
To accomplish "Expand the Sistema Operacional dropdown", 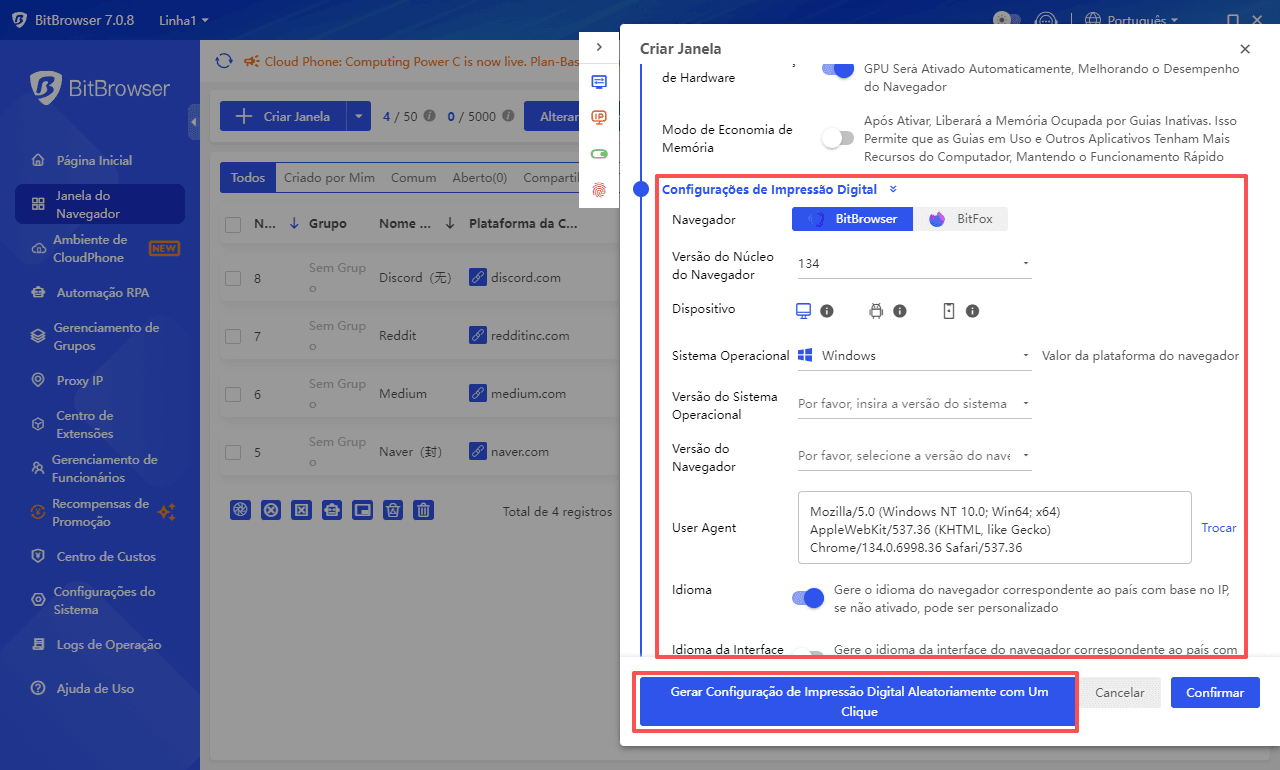I will point(1026,353).
